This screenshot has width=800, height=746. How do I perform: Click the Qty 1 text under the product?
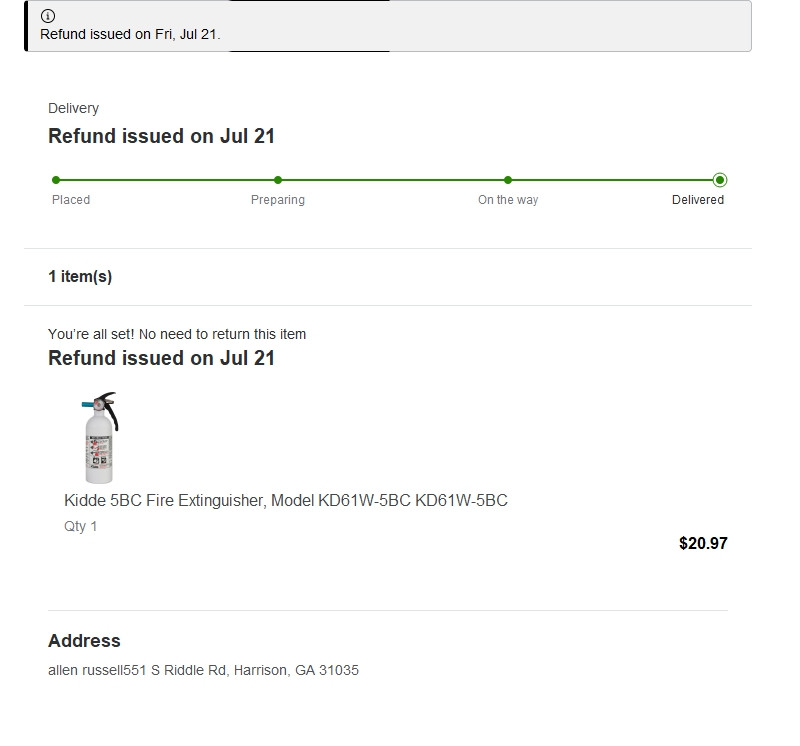[81, 526]
